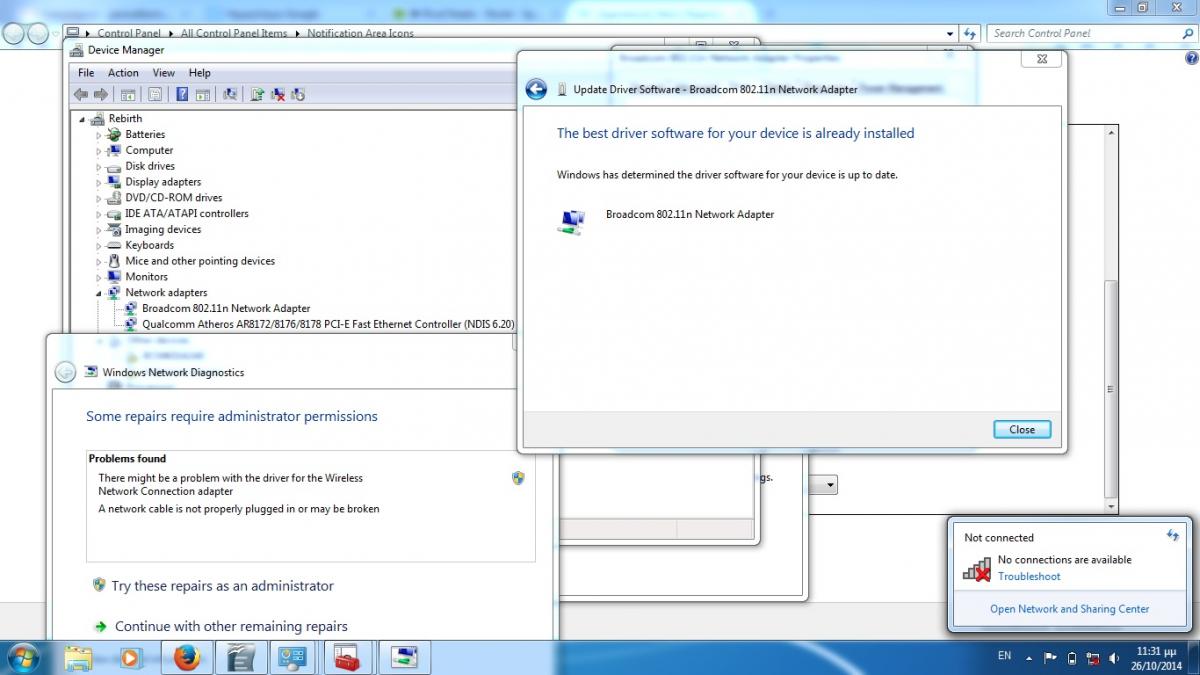Screen dimensions: 1200x675
Task: Click the Action Pane toolbar icon in Device Manager
Action: coord(203,94)
